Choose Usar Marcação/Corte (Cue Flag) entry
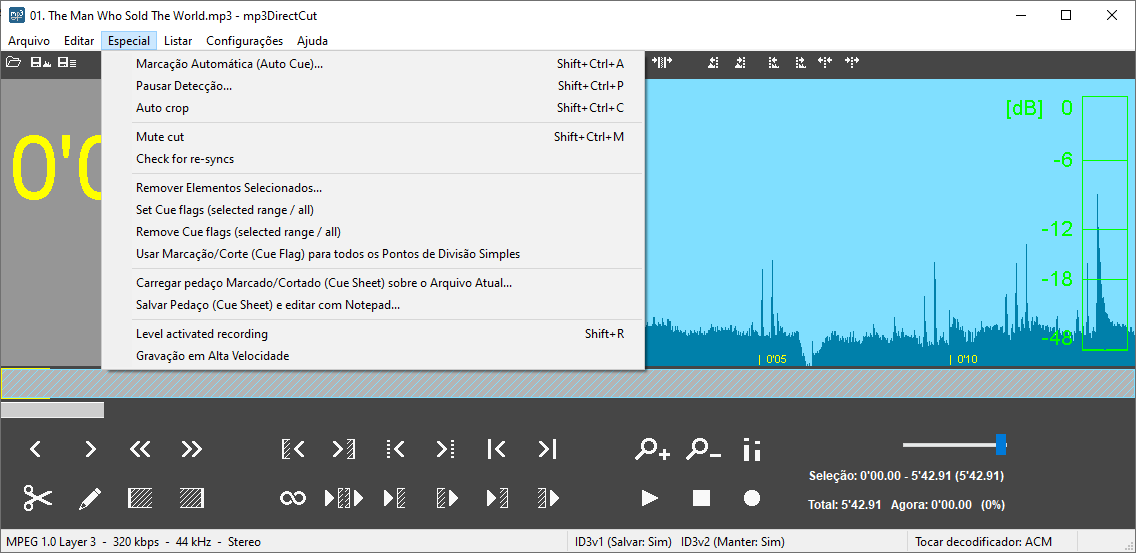Screen dimensions: 1136x553 (372, 254)
